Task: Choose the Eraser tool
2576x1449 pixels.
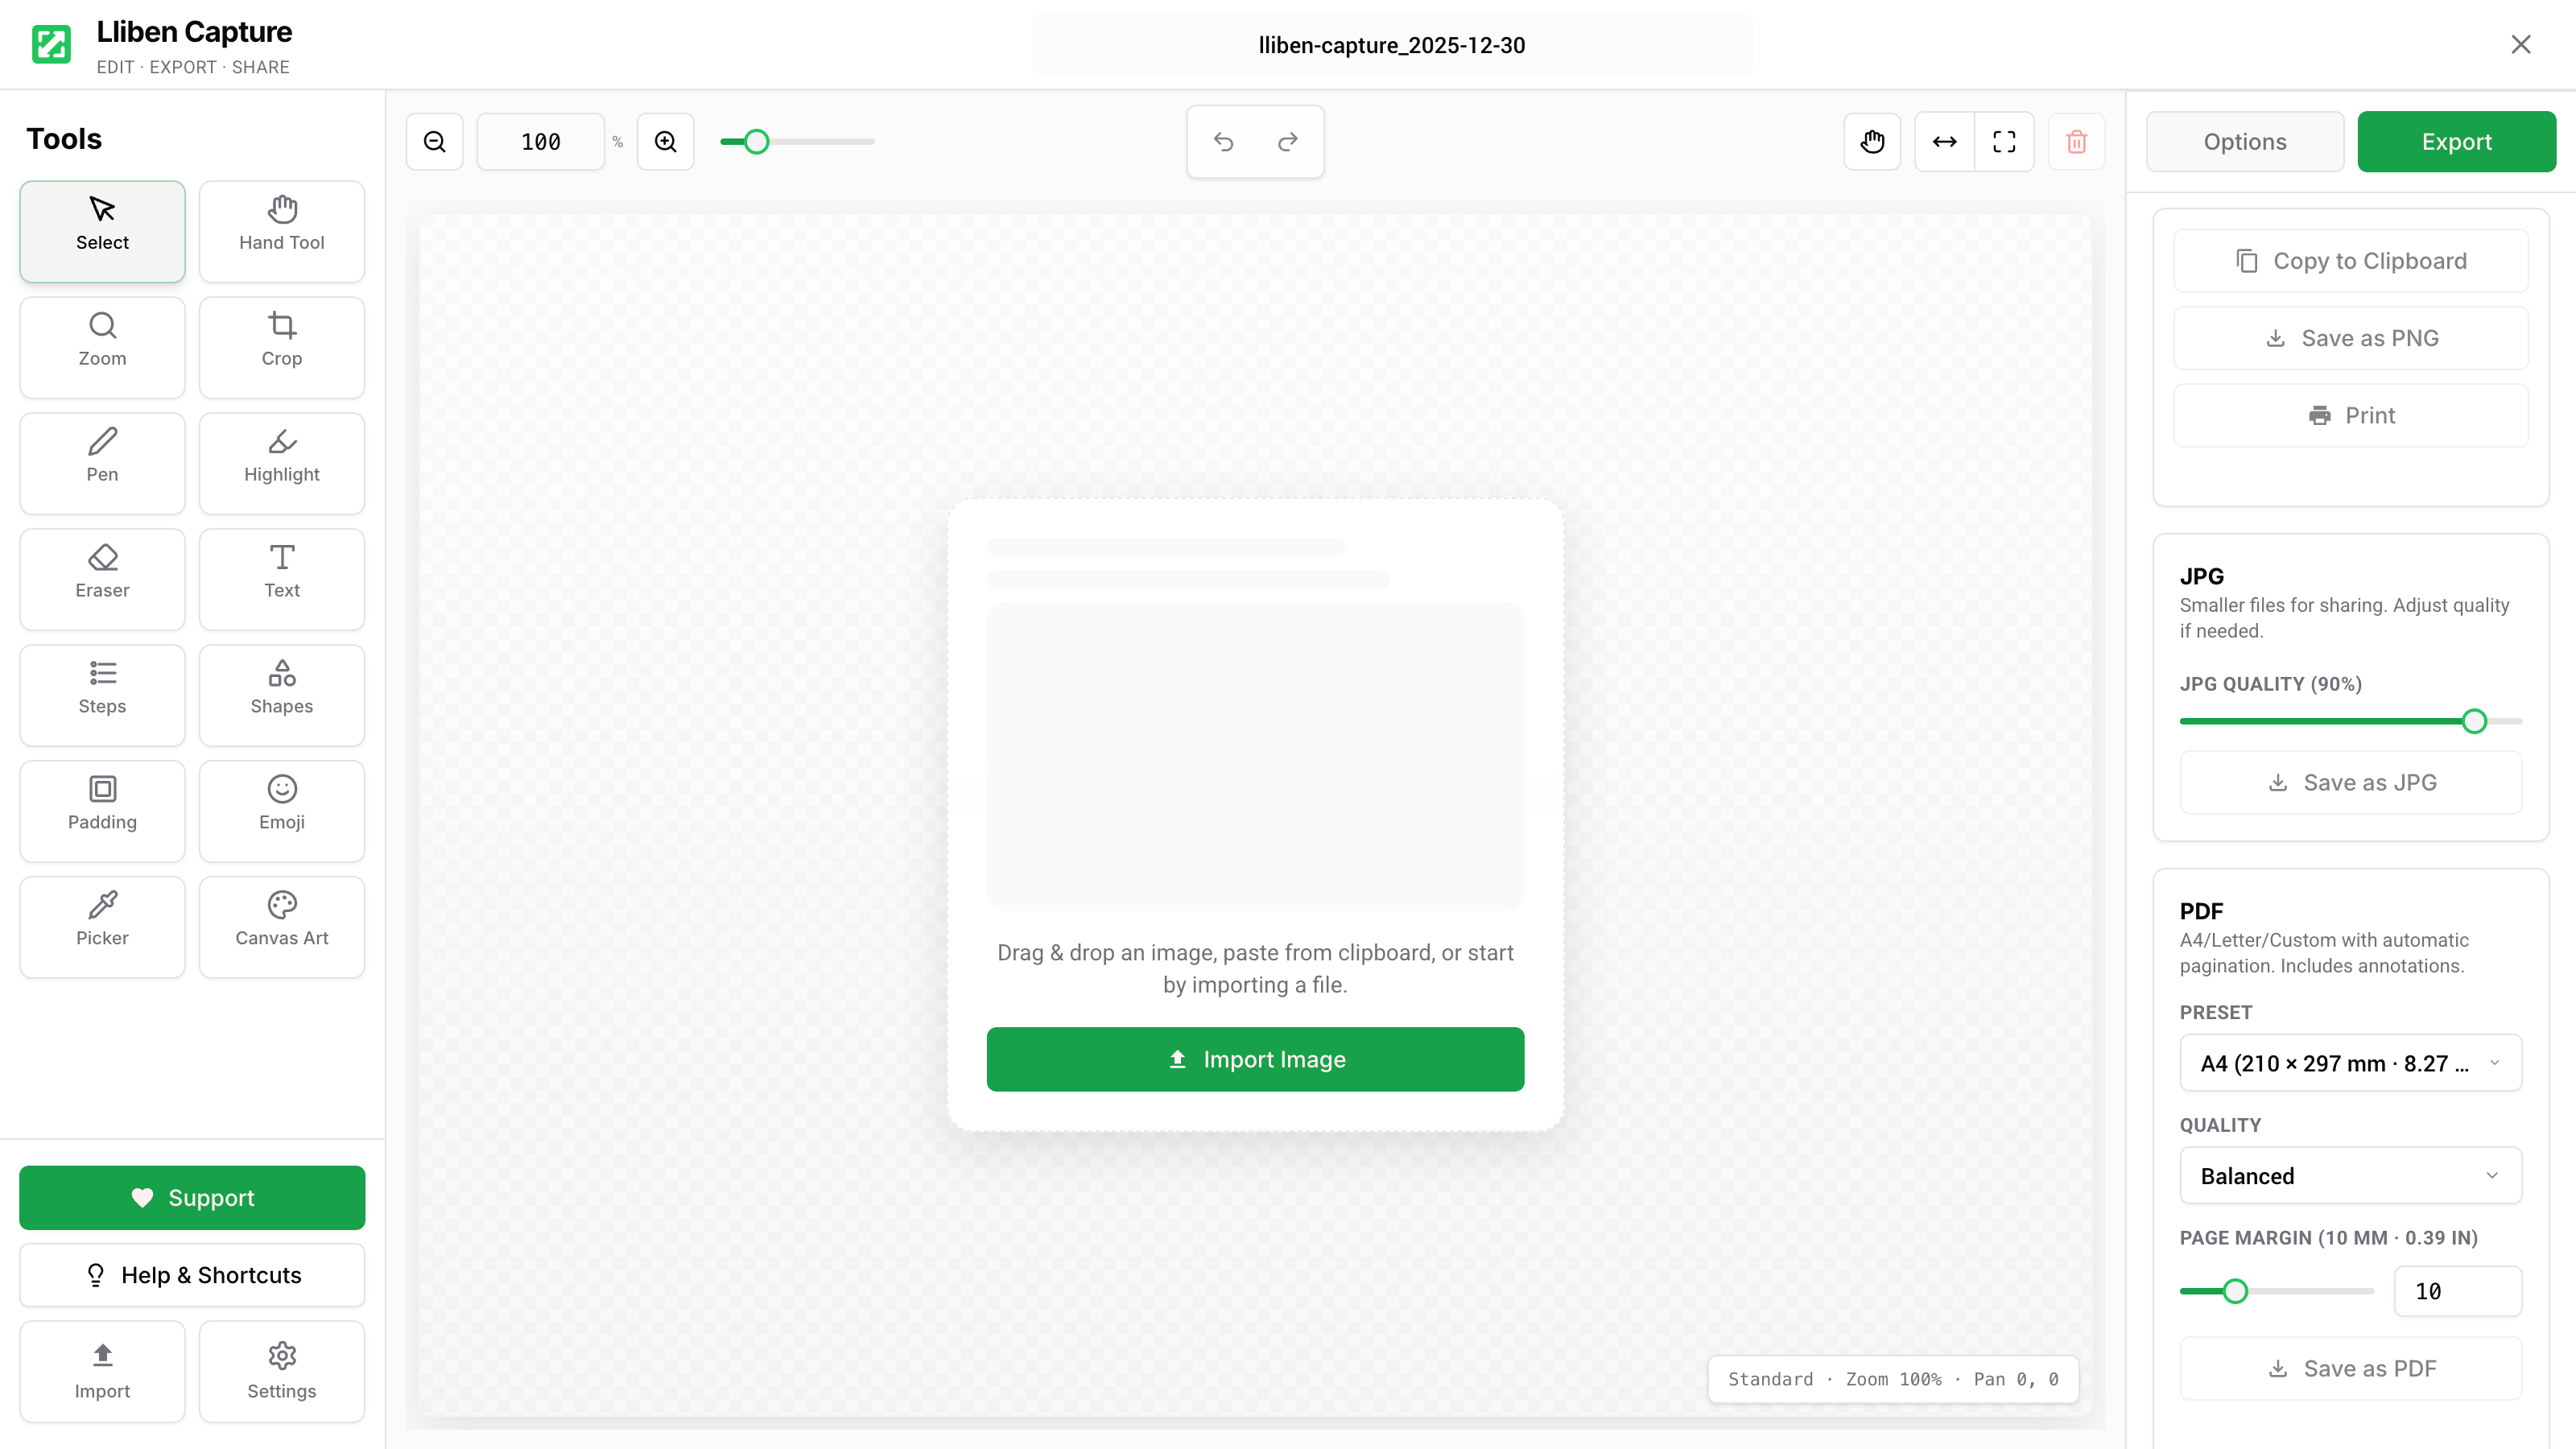Action: click(x=102, y=573)
